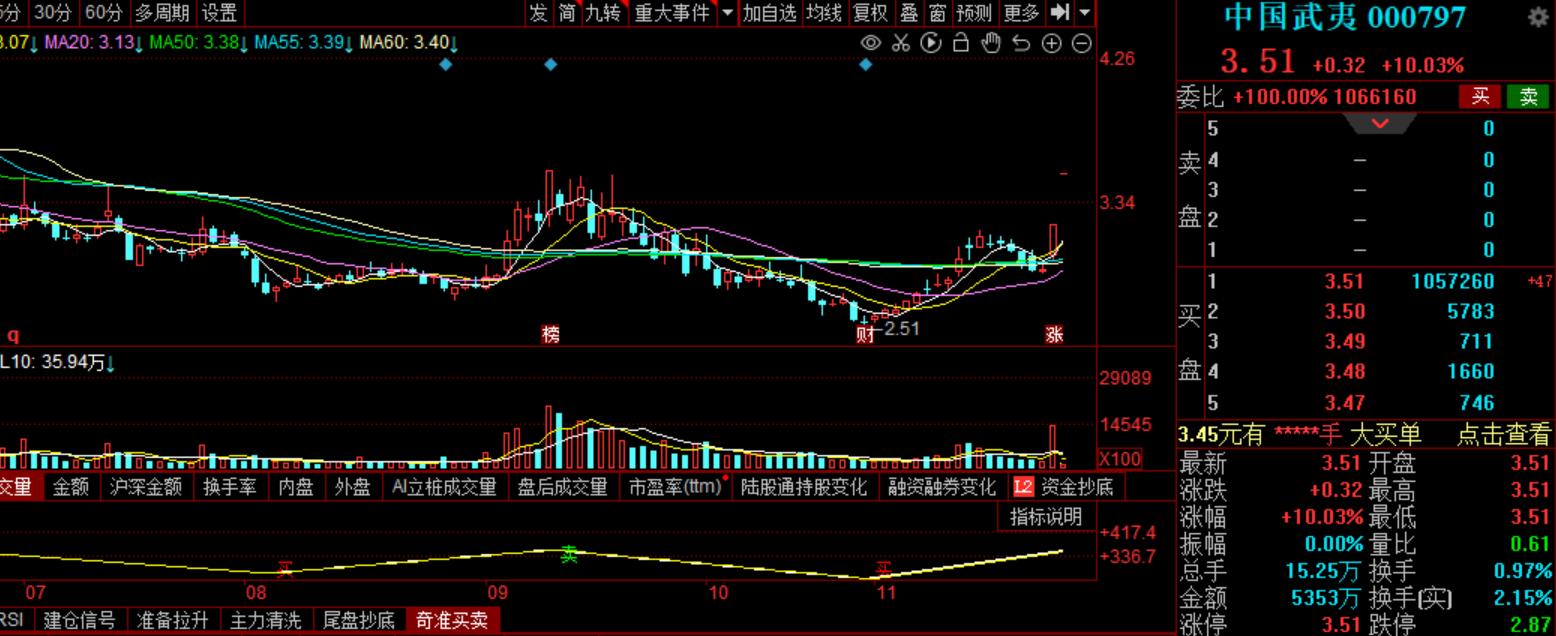Expand dropdown arrow after 重大事件
The width and height of the screenshot is (1556, 636).
pos(727,13)
